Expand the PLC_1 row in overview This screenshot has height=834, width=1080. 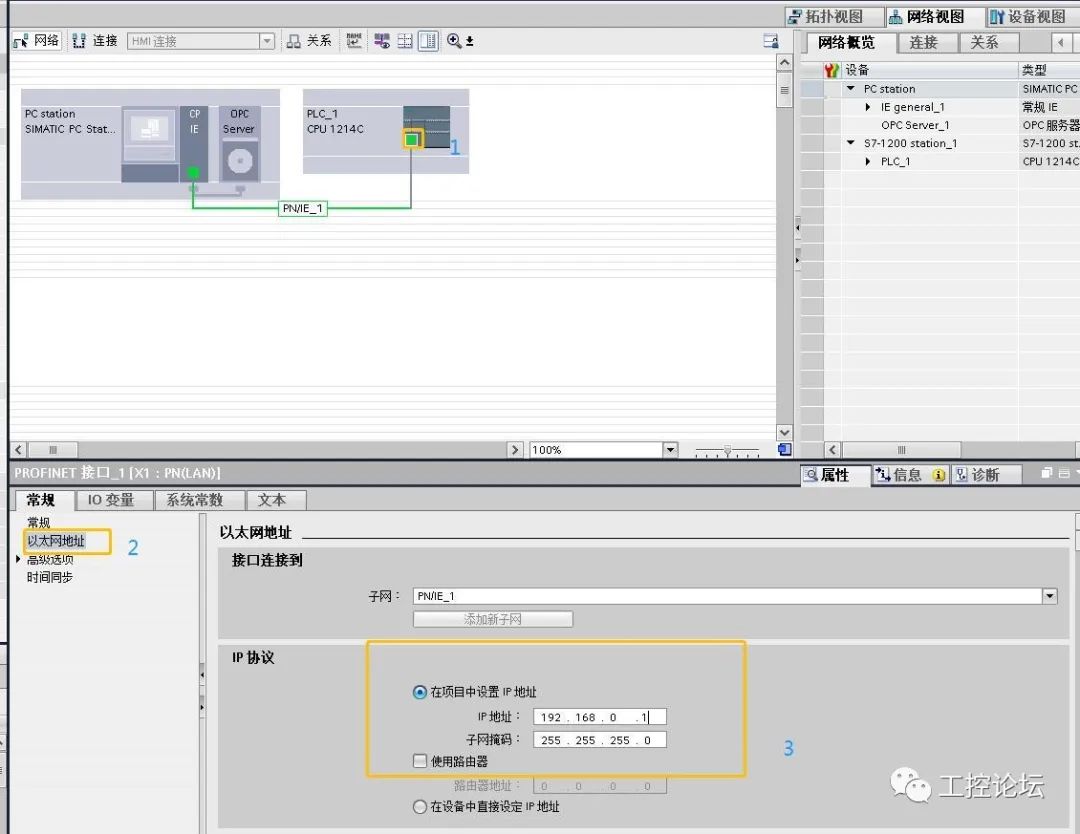tap(868, 161)
